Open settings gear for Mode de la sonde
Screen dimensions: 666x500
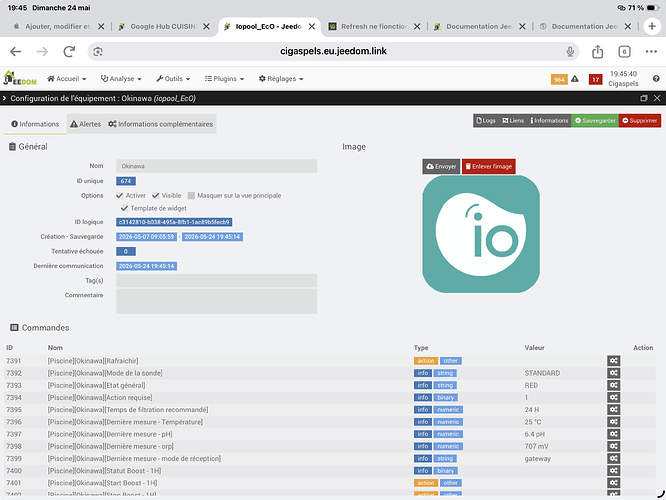[613, 373]
